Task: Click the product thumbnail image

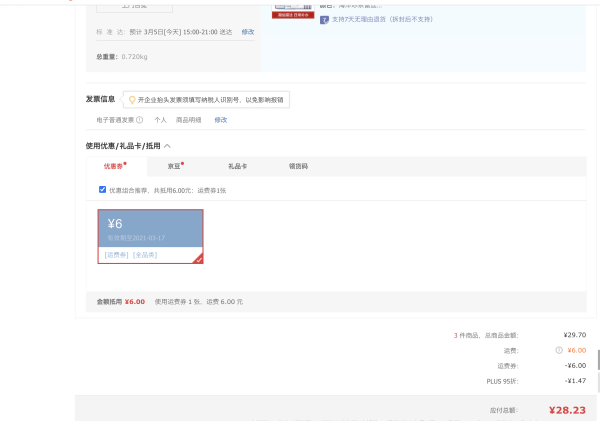Action: point(293,11)
